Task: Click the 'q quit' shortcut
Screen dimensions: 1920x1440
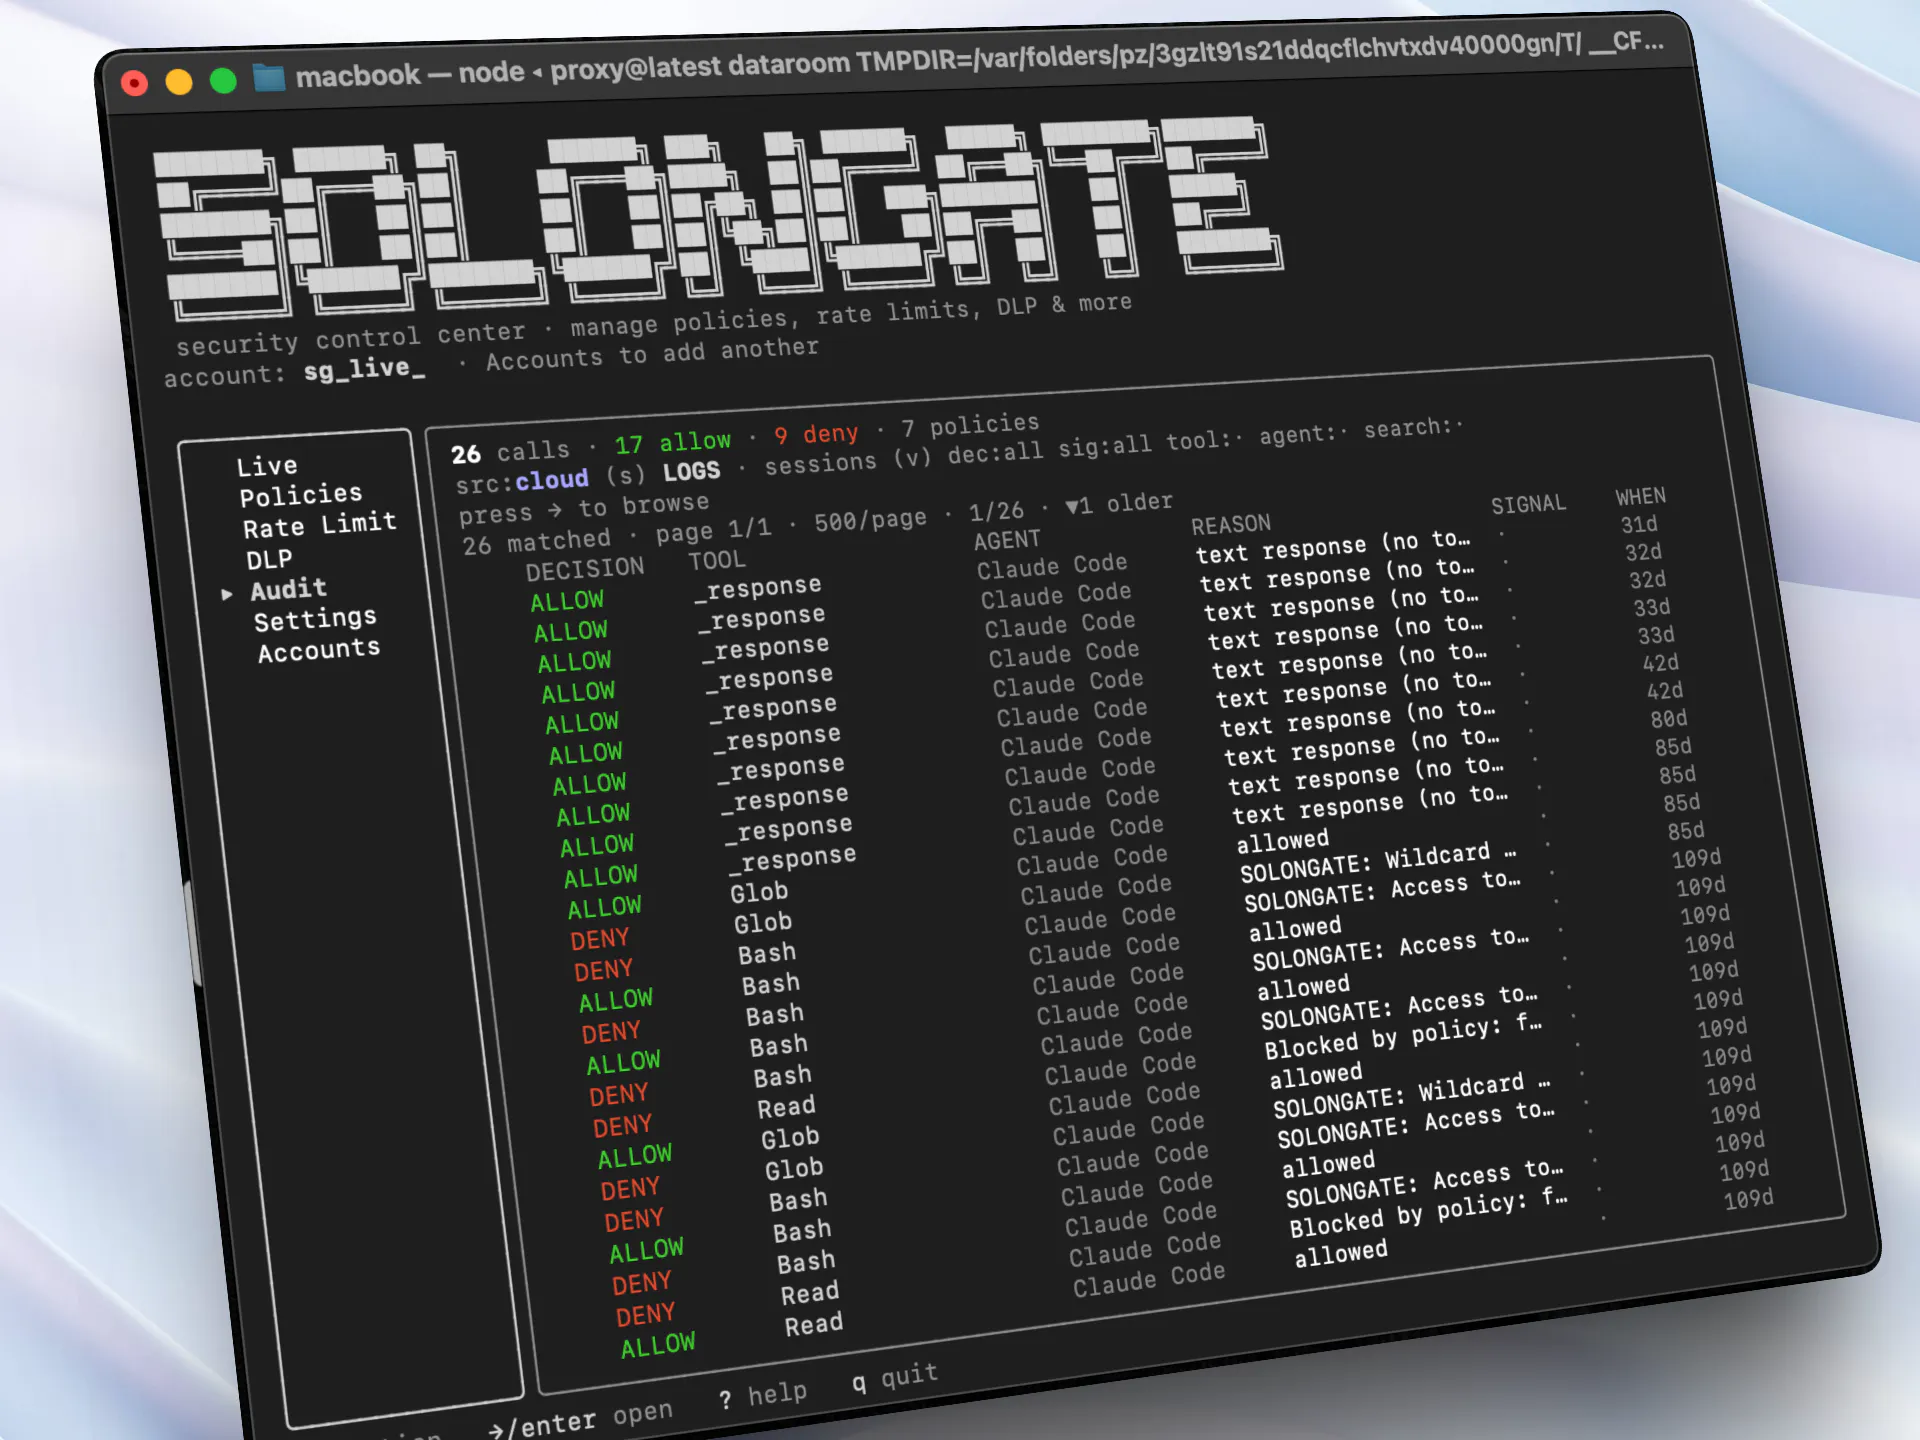Action: (x=894, y=1378)
